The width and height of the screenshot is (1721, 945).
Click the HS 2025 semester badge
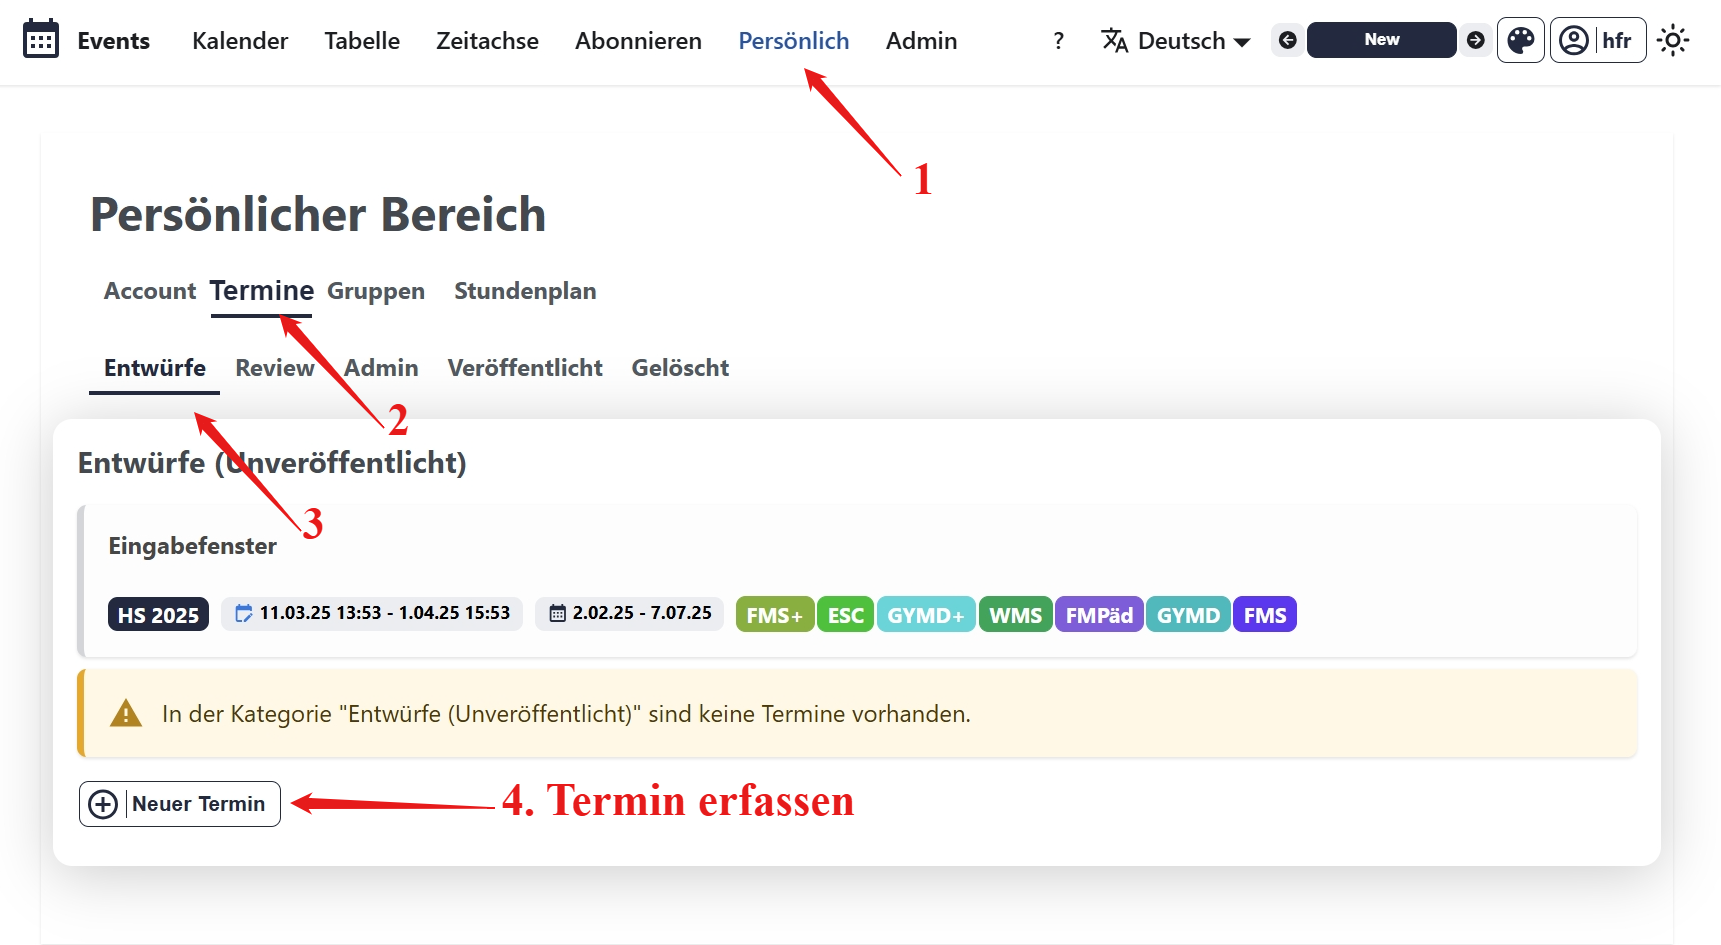158,615
